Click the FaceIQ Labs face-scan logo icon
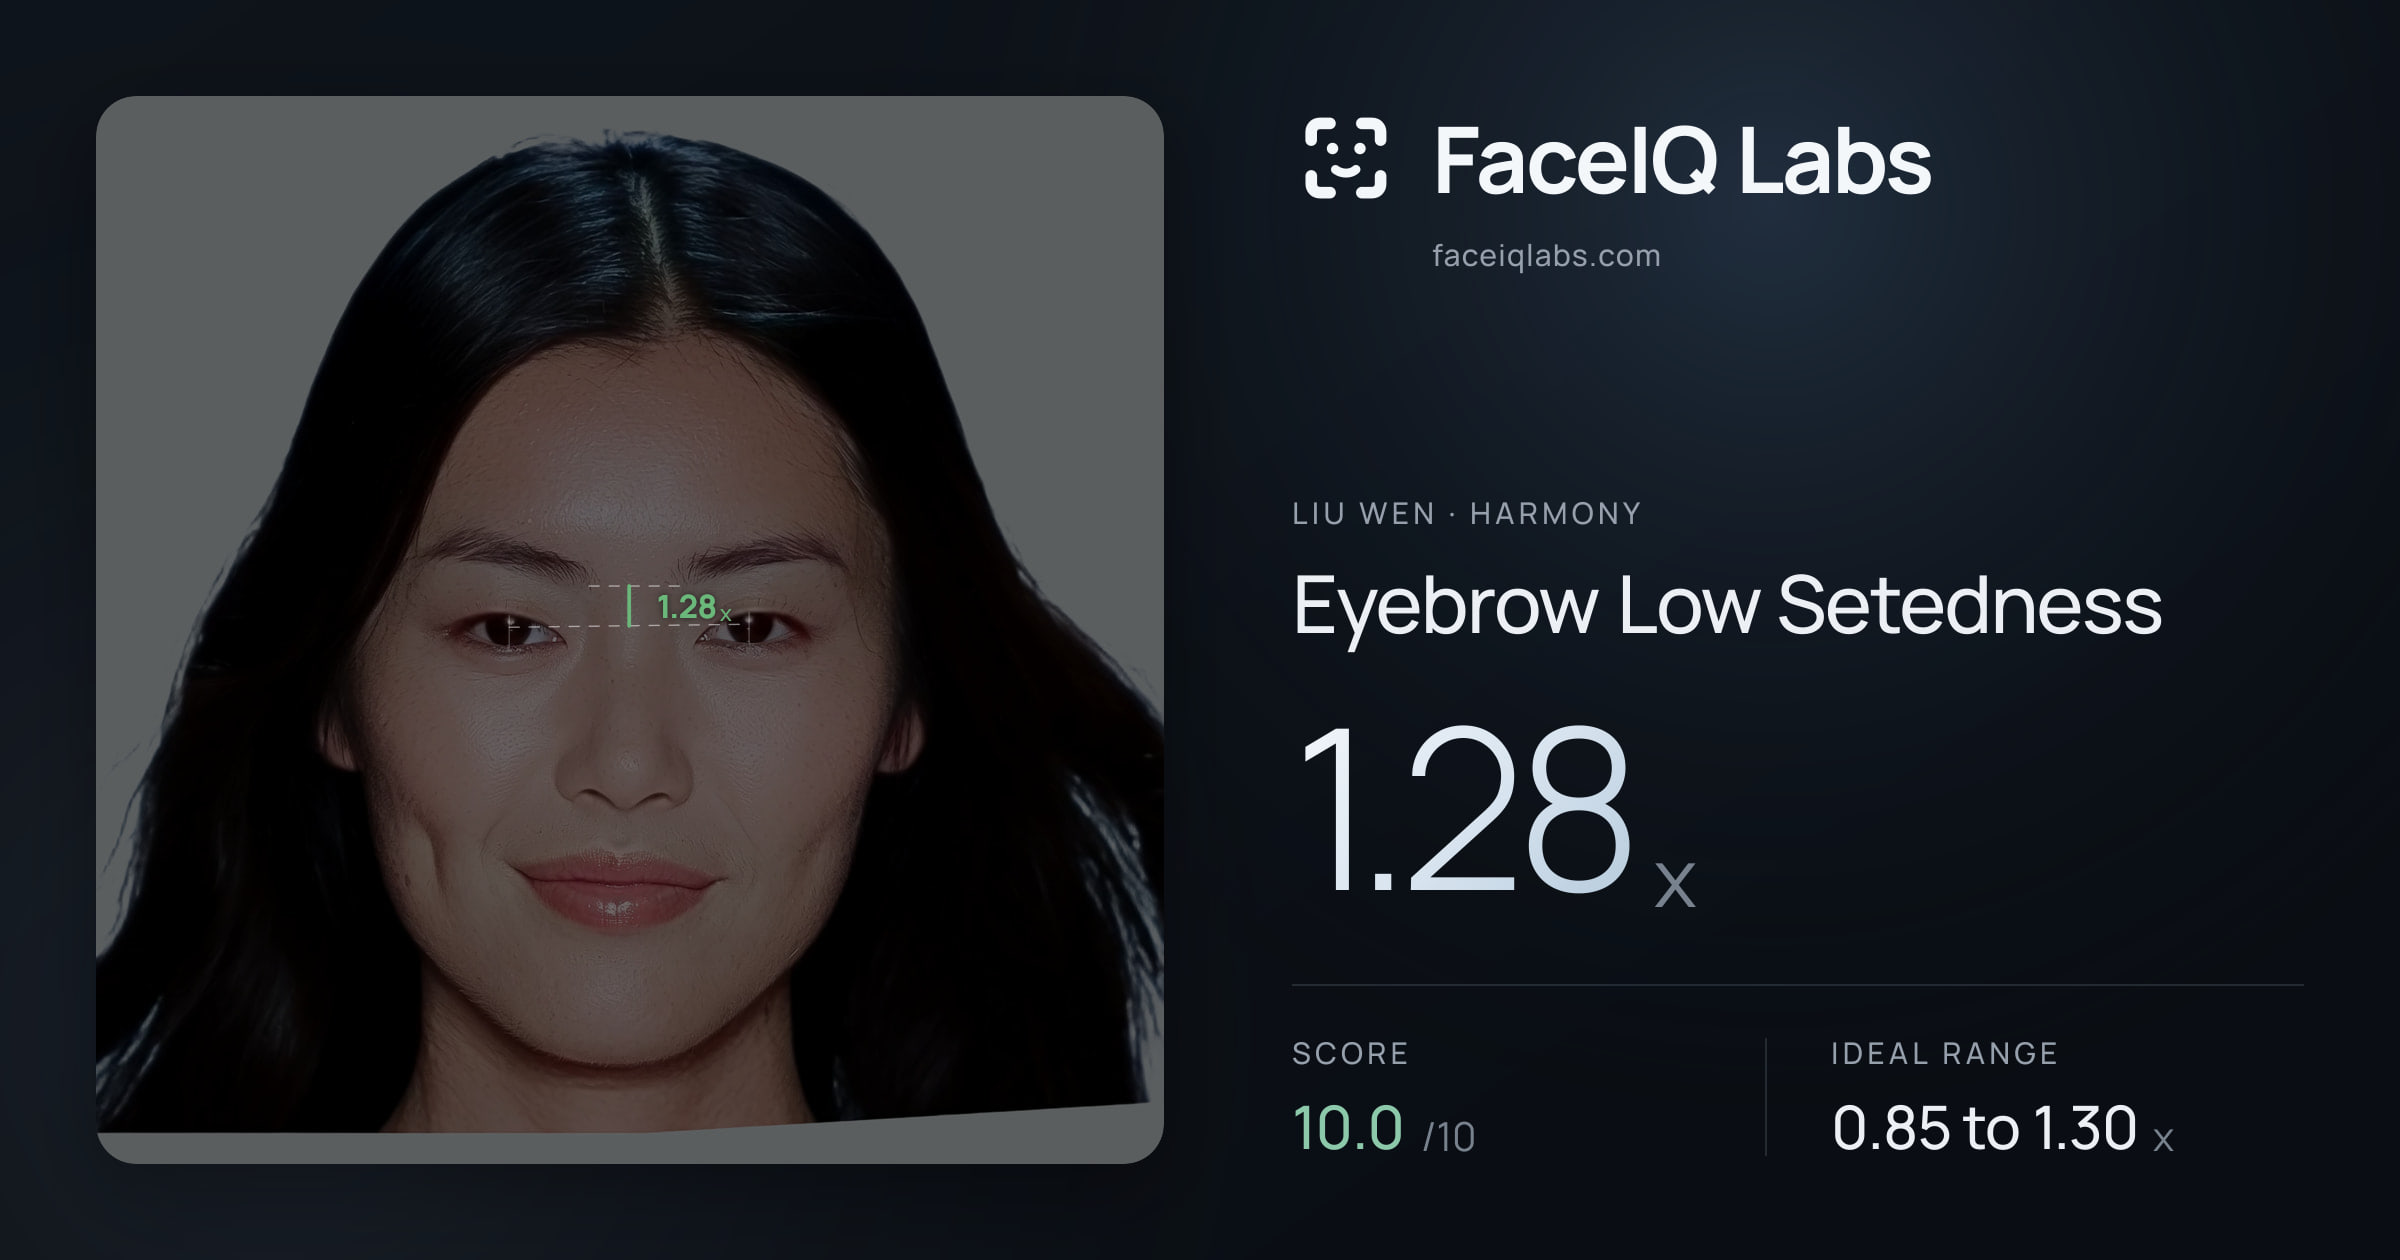 [x=1345, y=158]
